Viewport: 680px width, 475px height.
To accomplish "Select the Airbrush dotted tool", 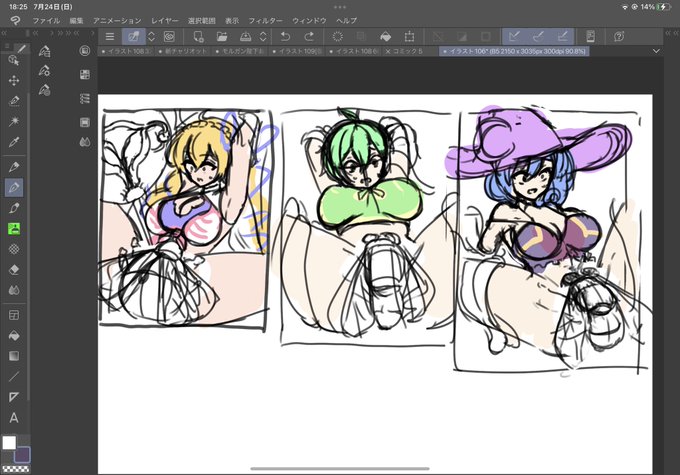I will click(14, 249).
